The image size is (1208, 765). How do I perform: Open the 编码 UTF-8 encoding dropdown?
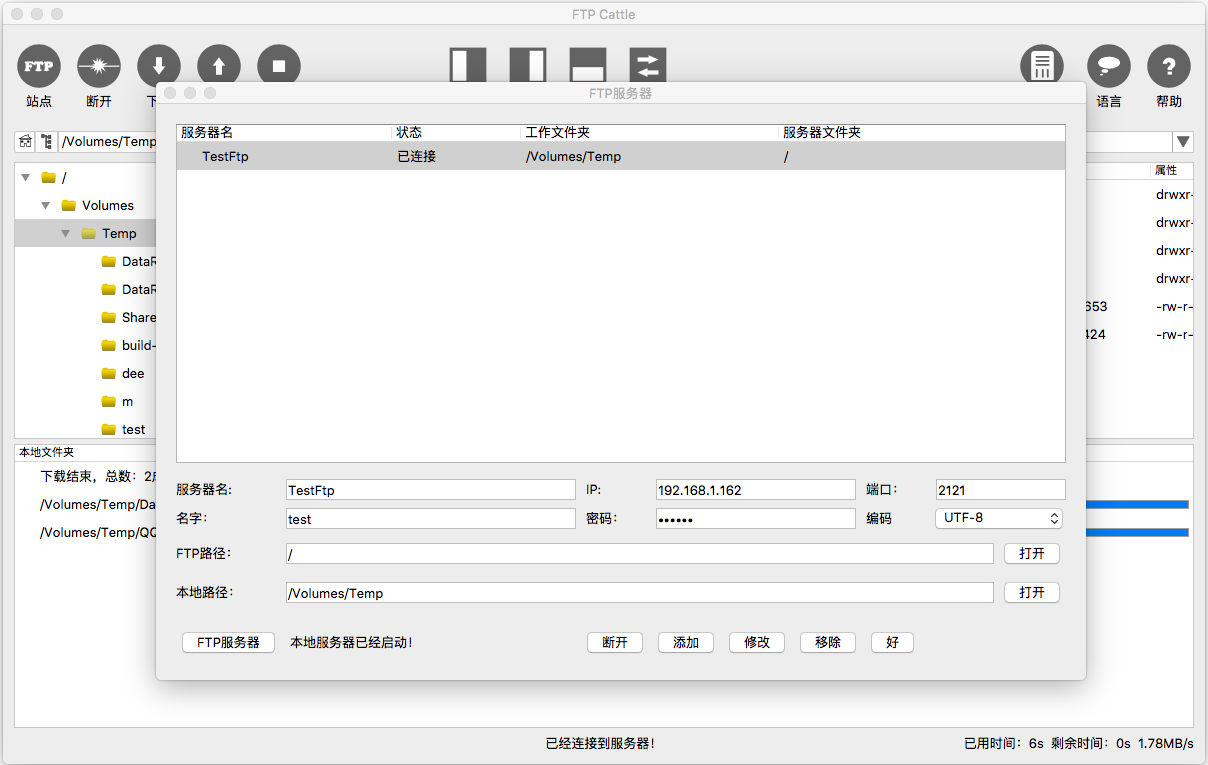click(999, 518)
